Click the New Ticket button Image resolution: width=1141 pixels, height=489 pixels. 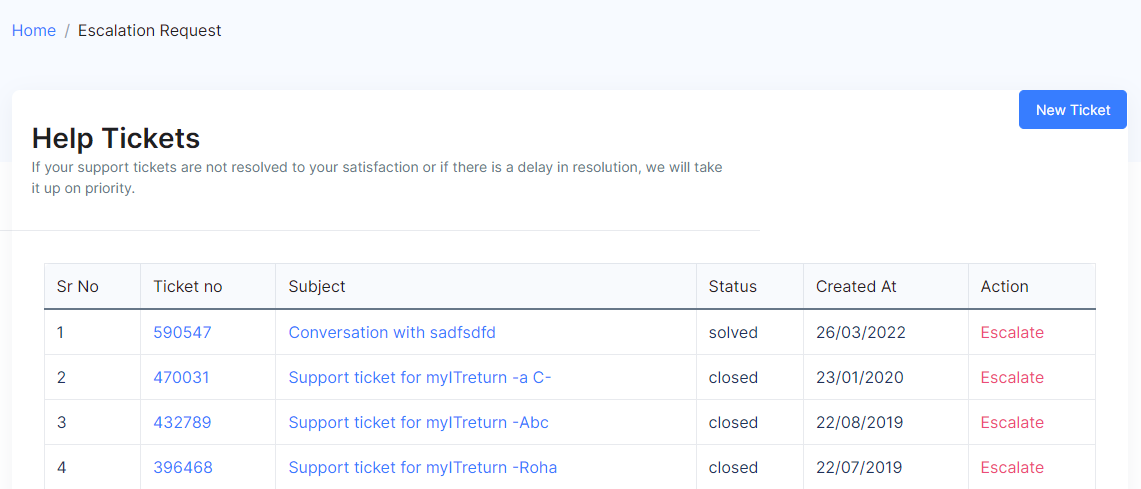(1073, 110)
